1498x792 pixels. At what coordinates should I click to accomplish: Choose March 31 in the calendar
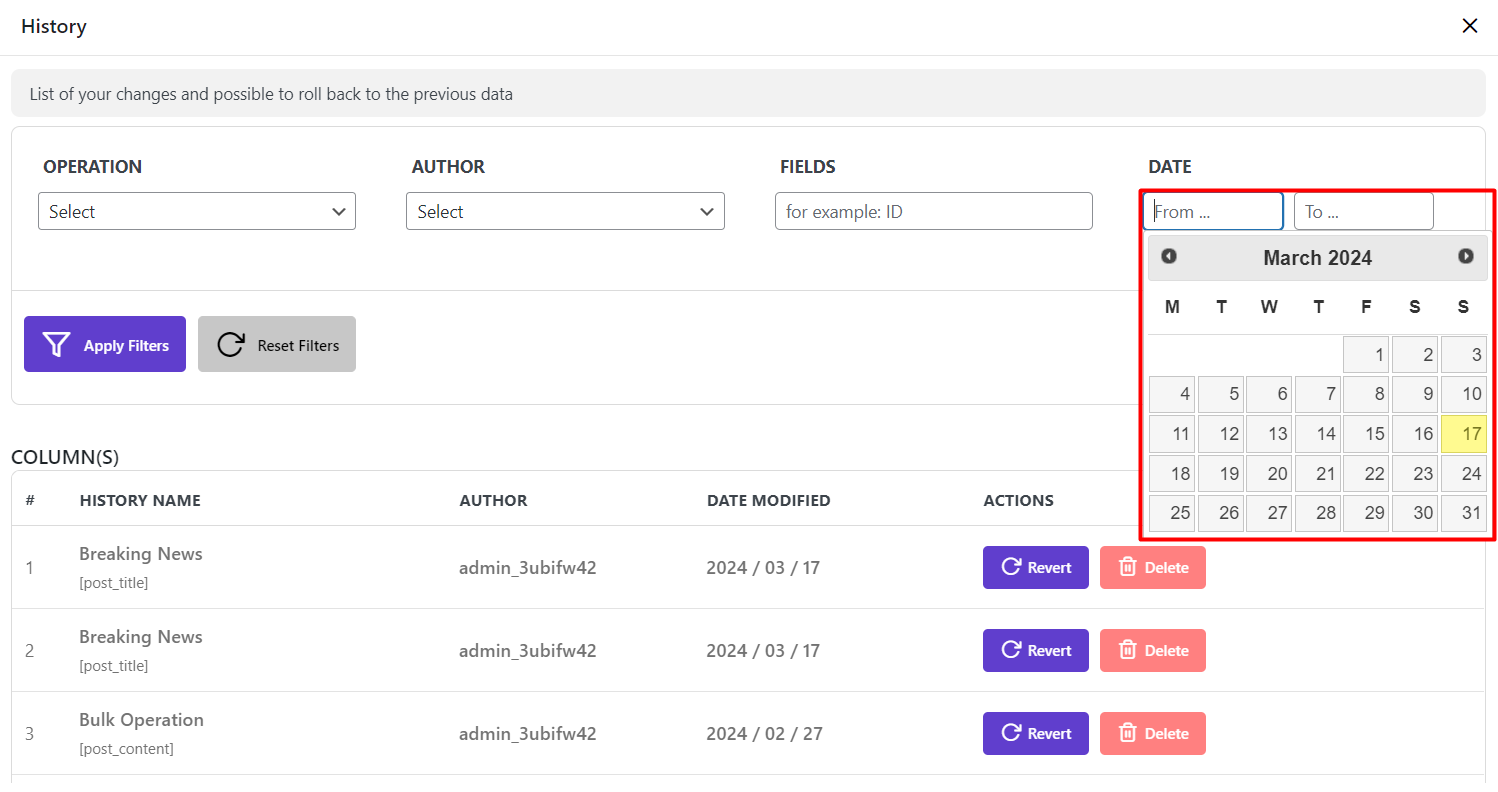(1463, 513)
